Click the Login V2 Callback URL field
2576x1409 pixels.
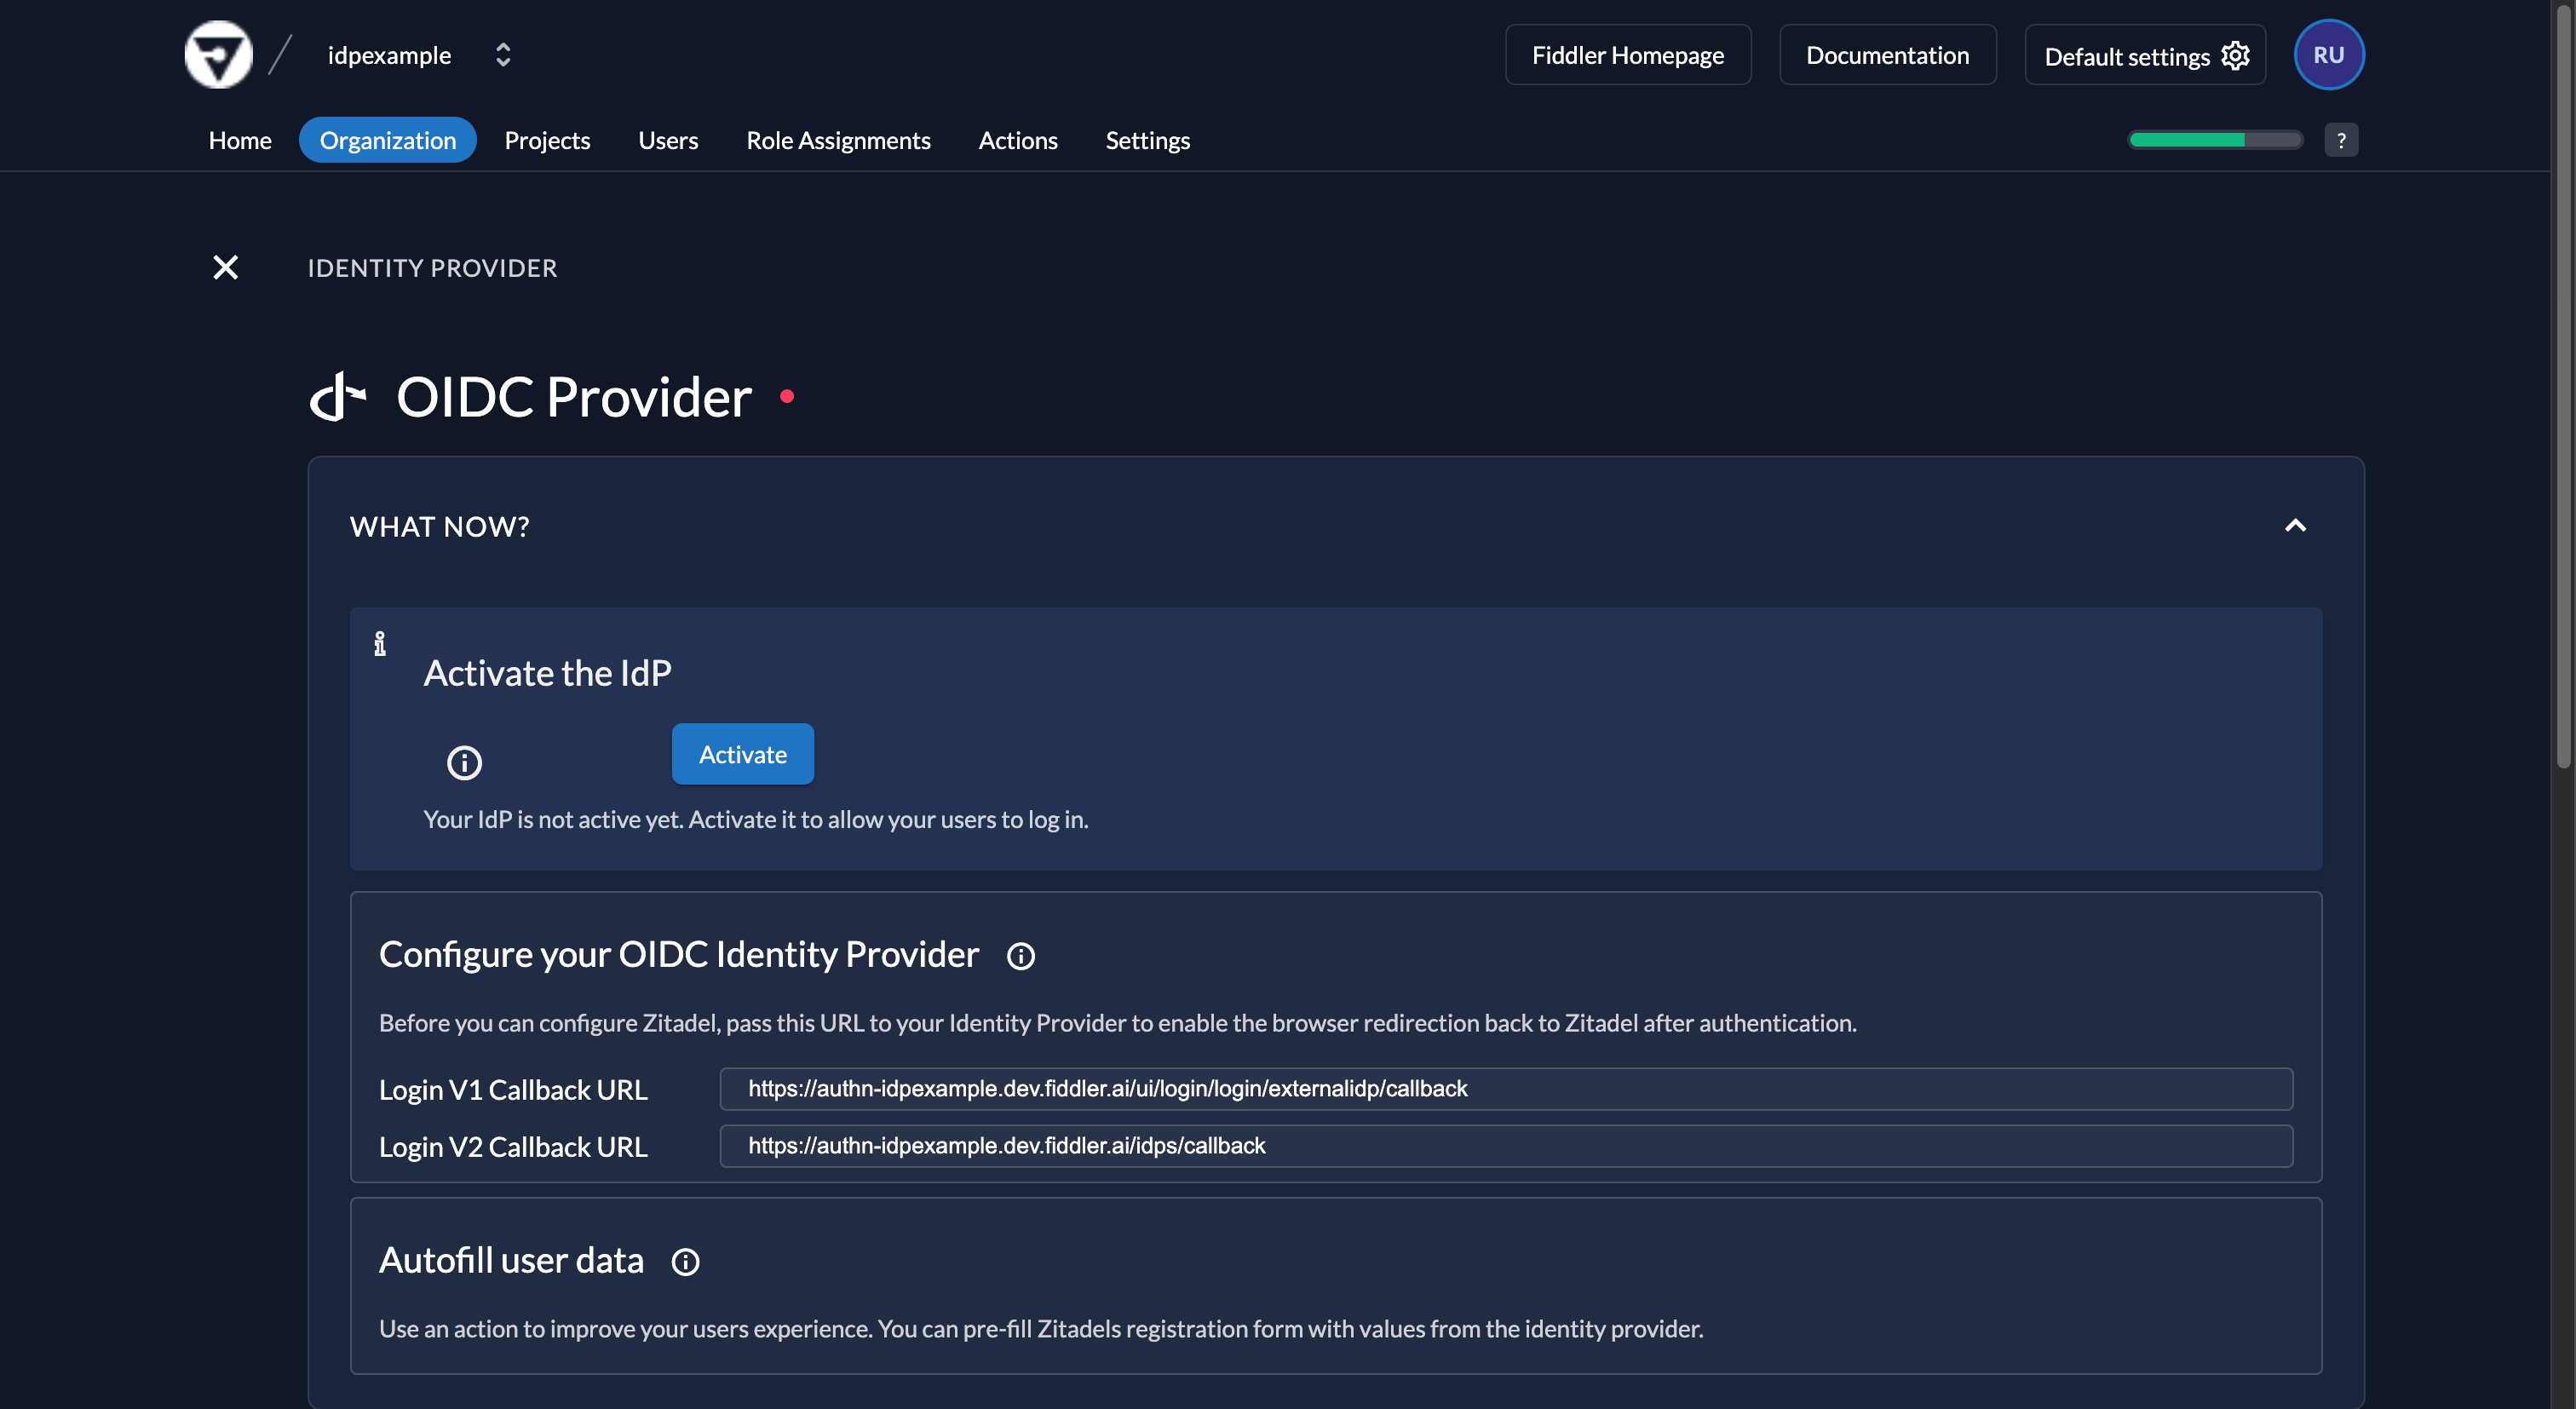pos(1505,1145)
